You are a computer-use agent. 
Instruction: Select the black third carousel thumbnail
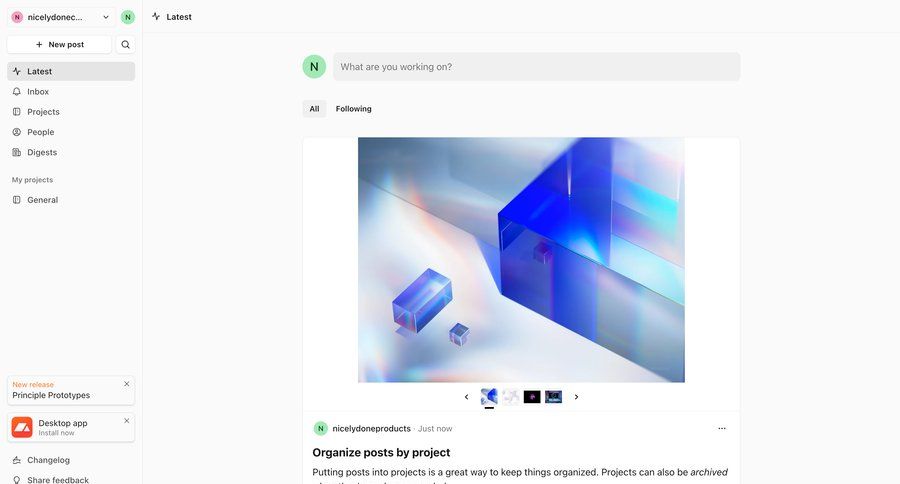pyautogui.click(x=532, y=397)
